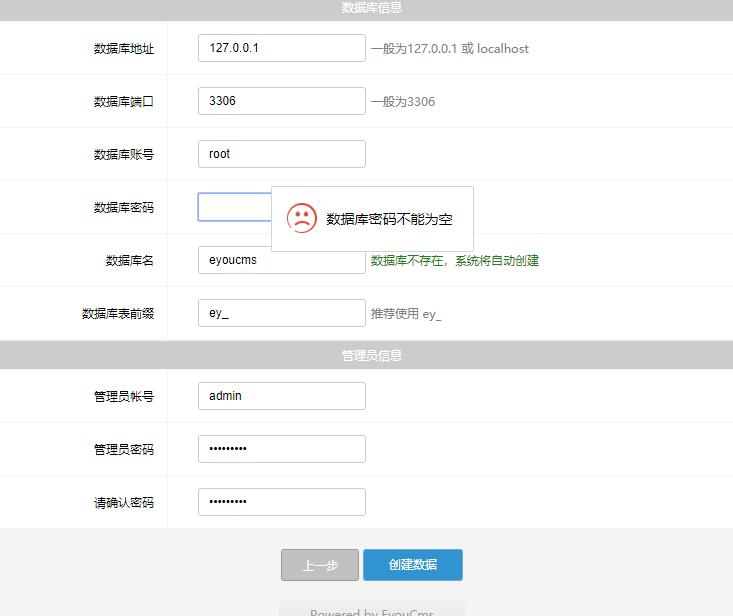Click the 数据库端口 label
The image size is (733, 616).
pos(124,101)
